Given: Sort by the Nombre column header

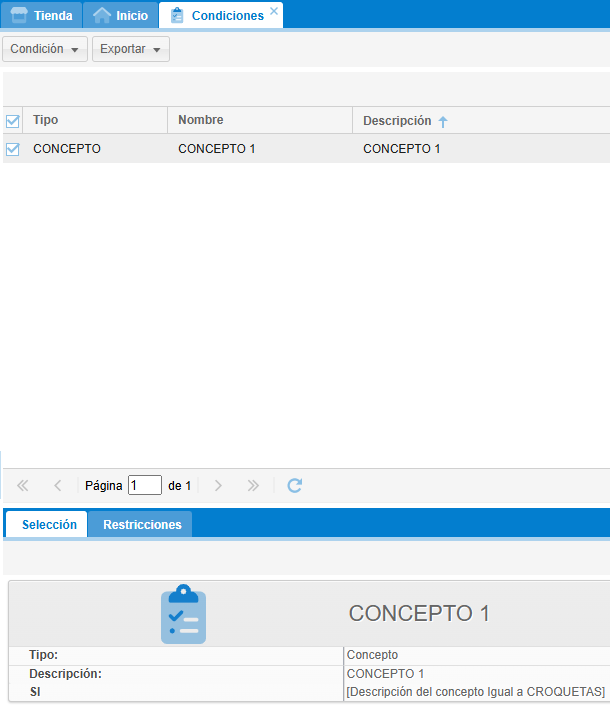Looking at the screenshot, I should click(x=201, y=120).
